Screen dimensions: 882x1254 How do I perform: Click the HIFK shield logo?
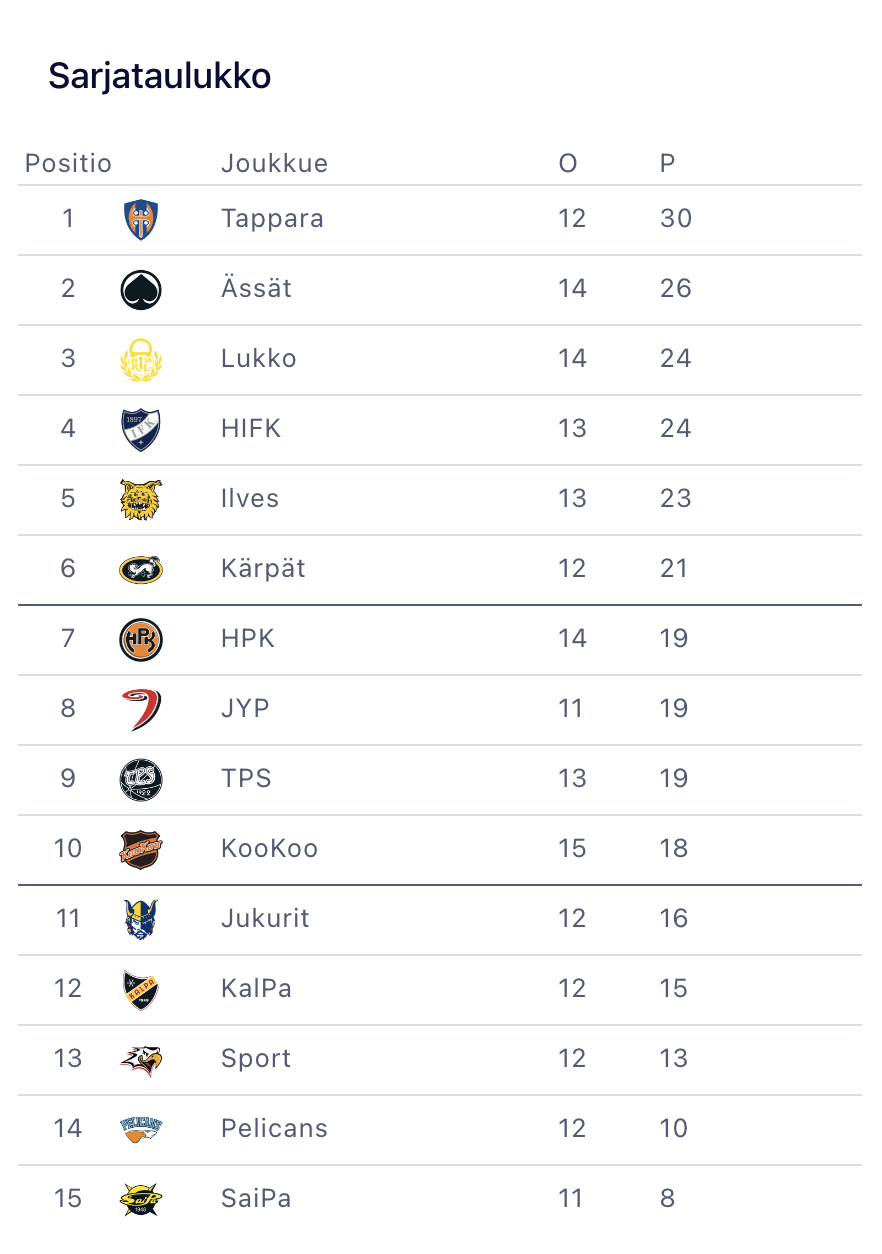coord(141,429)
